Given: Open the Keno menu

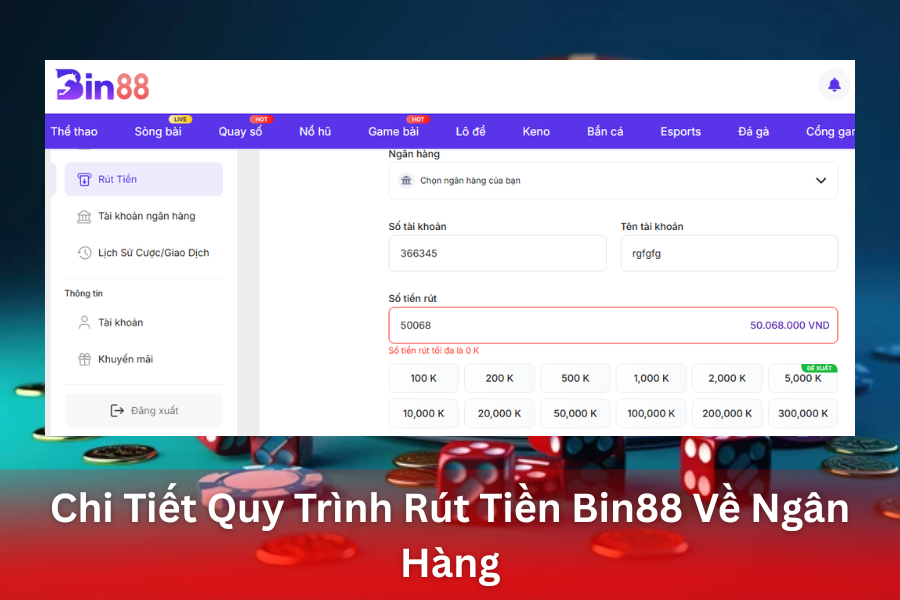Looking at the screenshot, I should tap(536, 131).
